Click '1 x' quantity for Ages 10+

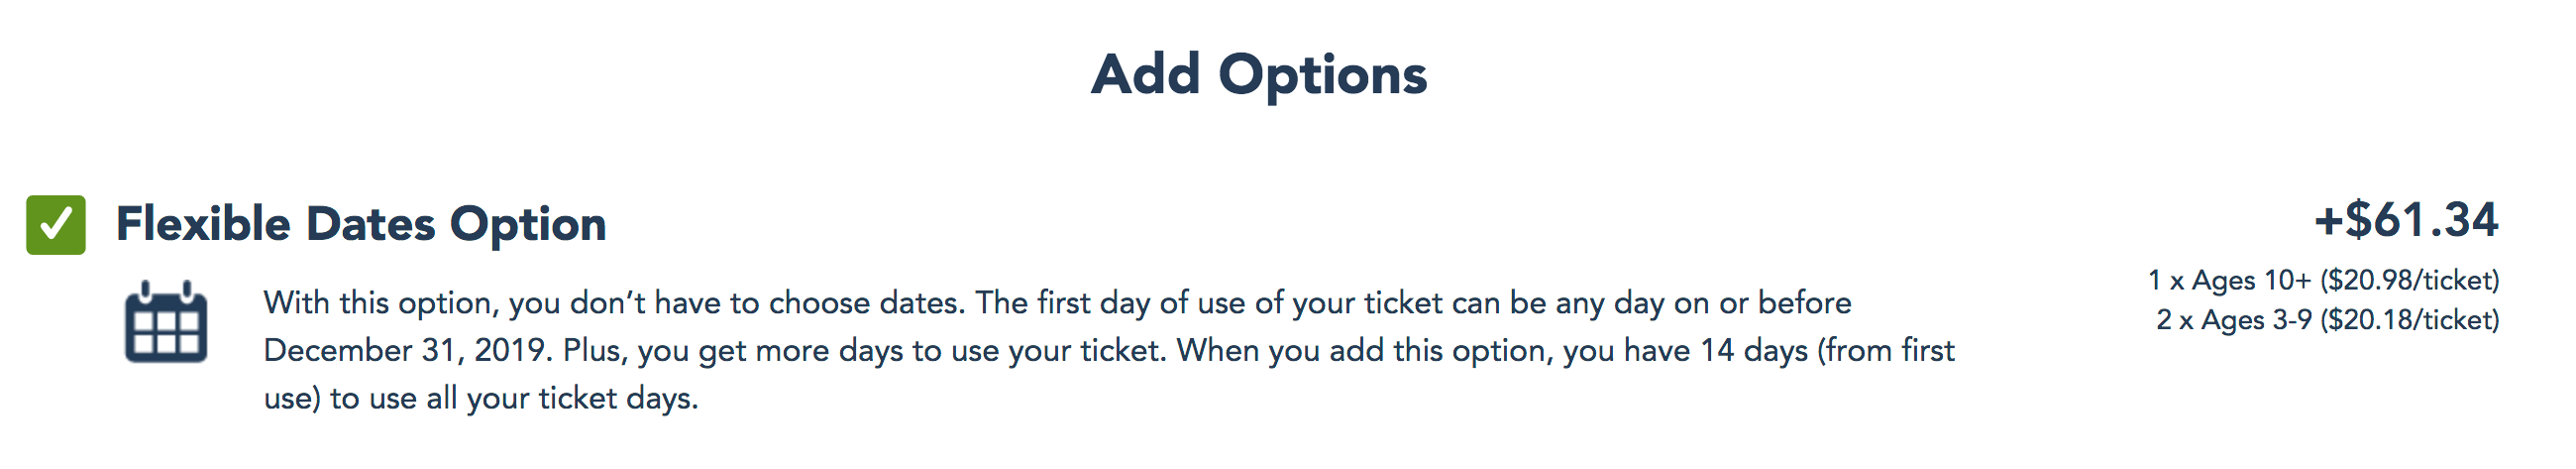2164,280
